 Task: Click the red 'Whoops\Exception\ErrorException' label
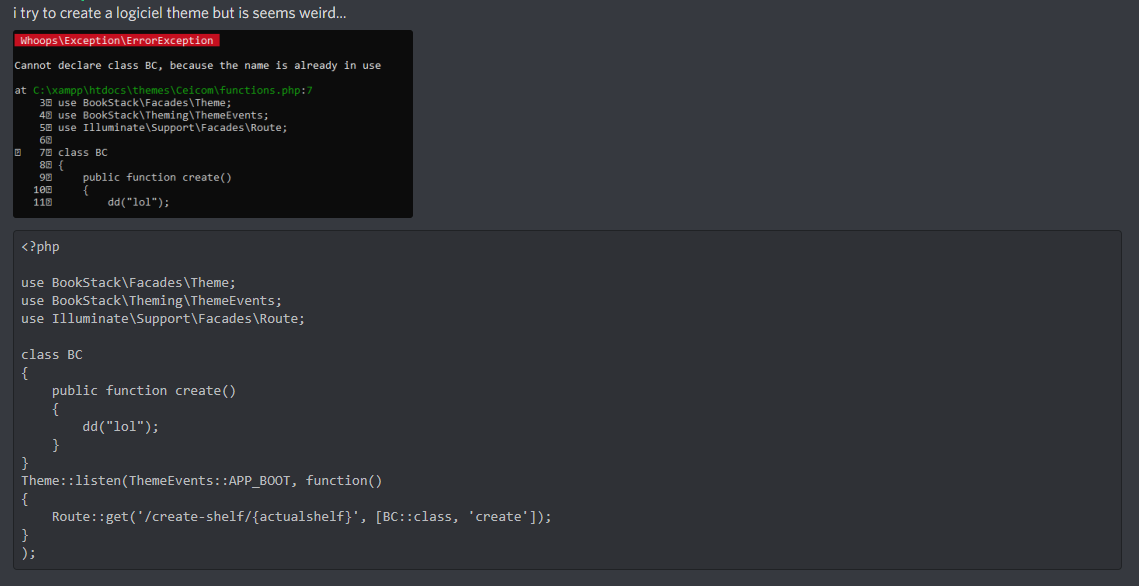point(116,41)
